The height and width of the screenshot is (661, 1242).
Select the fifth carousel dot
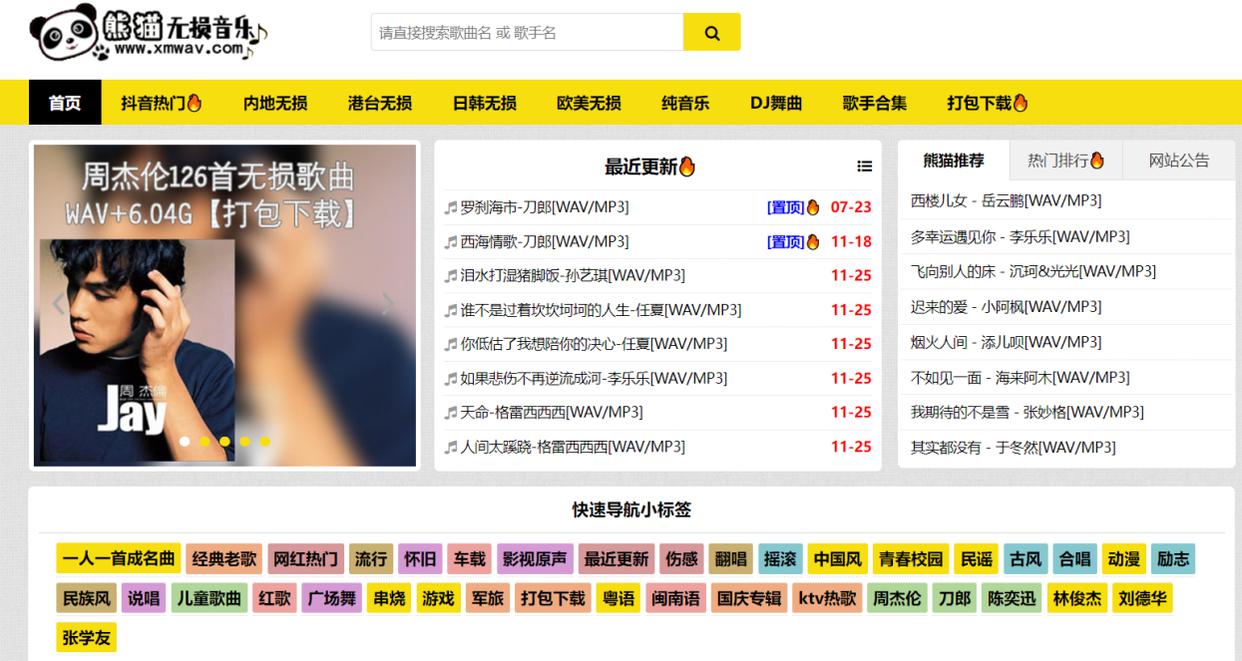pyautogui.click(x=264, y=441)
